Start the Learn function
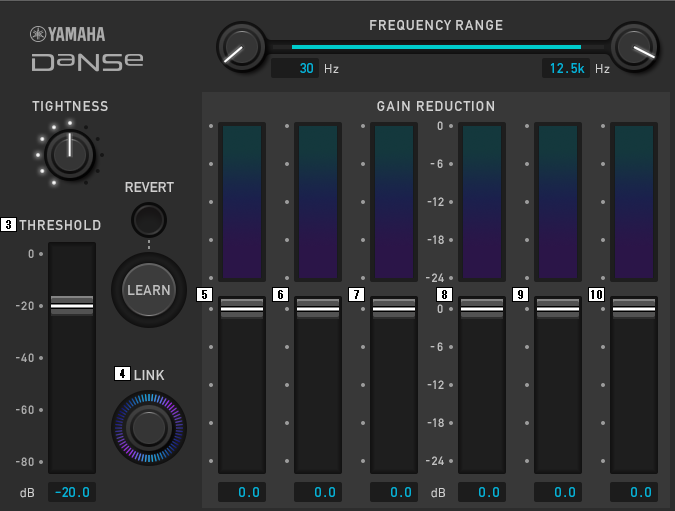Image resolution: width=675 pixels, height=511 pixels. pyautogui.click(x=149, y=290)
